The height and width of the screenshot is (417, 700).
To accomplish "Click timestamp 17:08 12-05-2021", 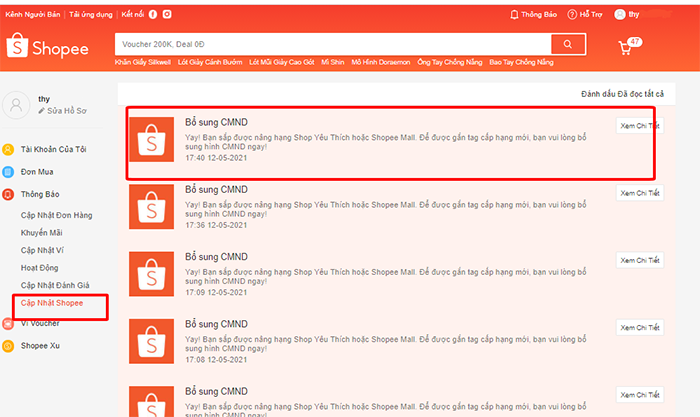I will pos(216,360).
